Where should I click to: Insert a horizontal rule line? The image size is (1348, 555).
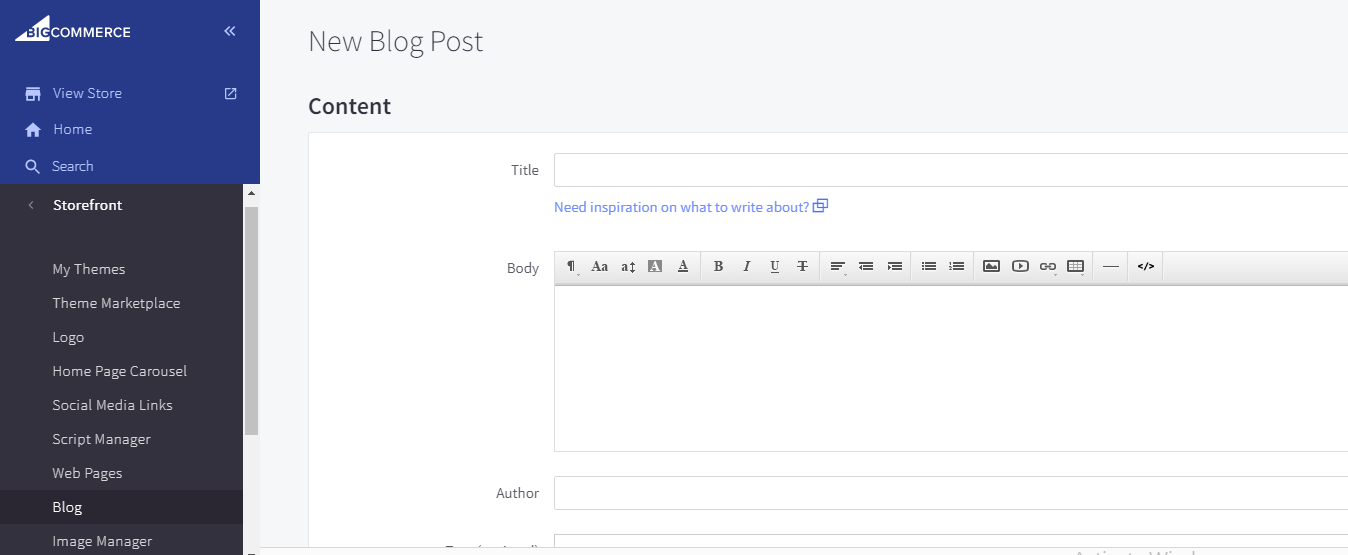point(1110,266)
